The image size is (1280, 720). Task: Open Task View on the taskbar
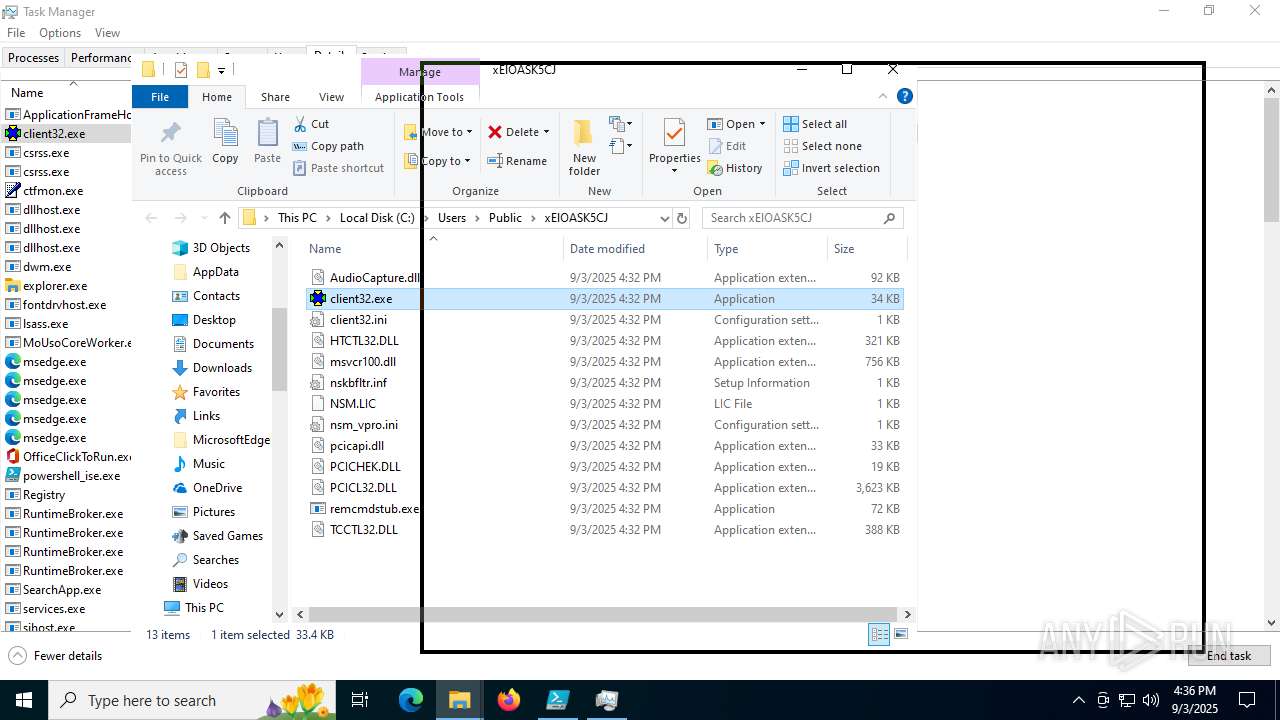tap(361, 700)
